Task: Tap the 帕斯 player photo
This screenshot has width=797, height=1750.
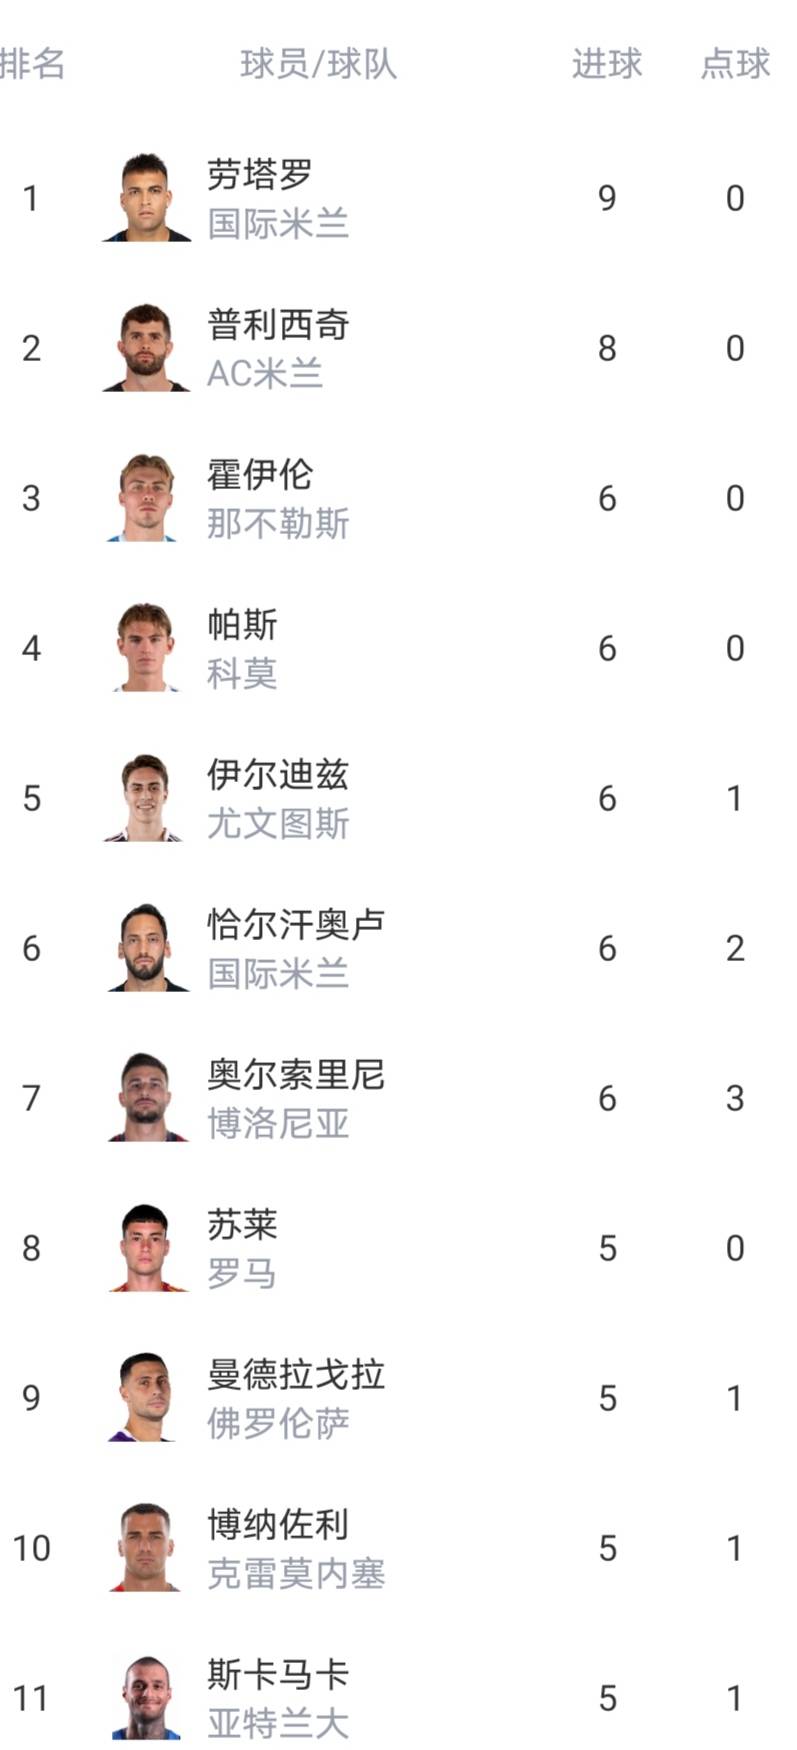Action: coord(146,648)
